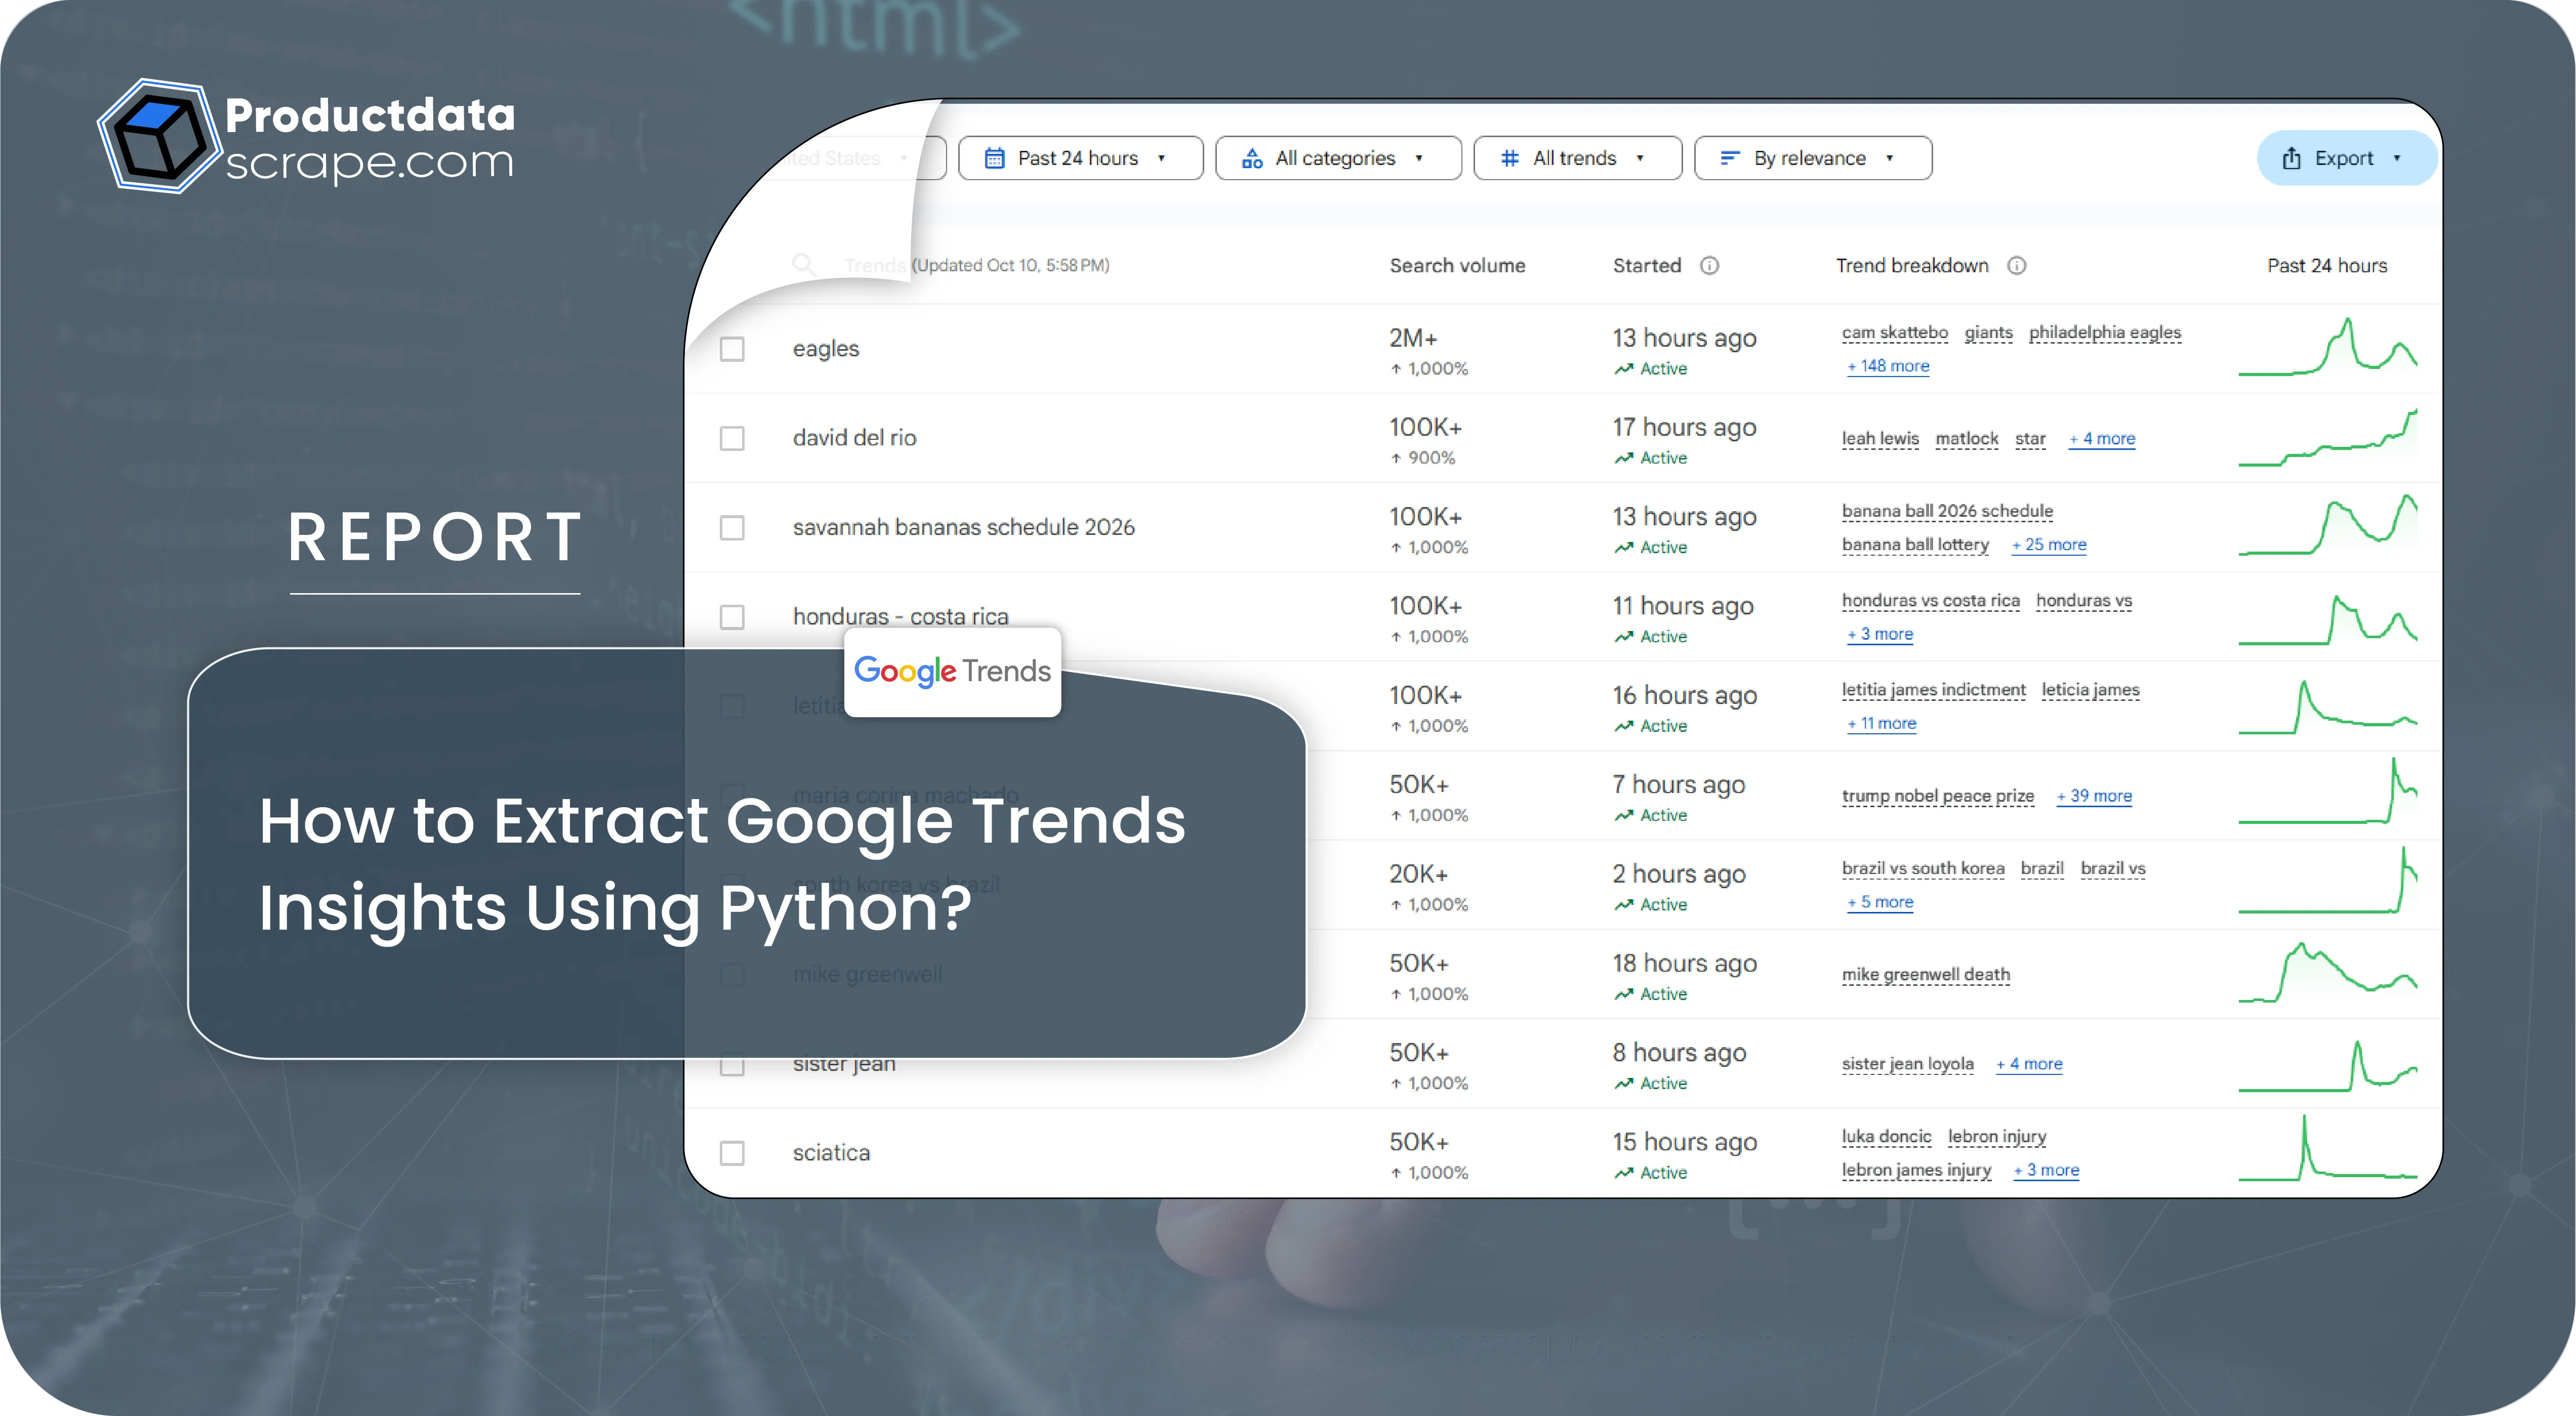
Task: Click the hashtag icon in All trends filter
Action: (x=1510, y=157)
